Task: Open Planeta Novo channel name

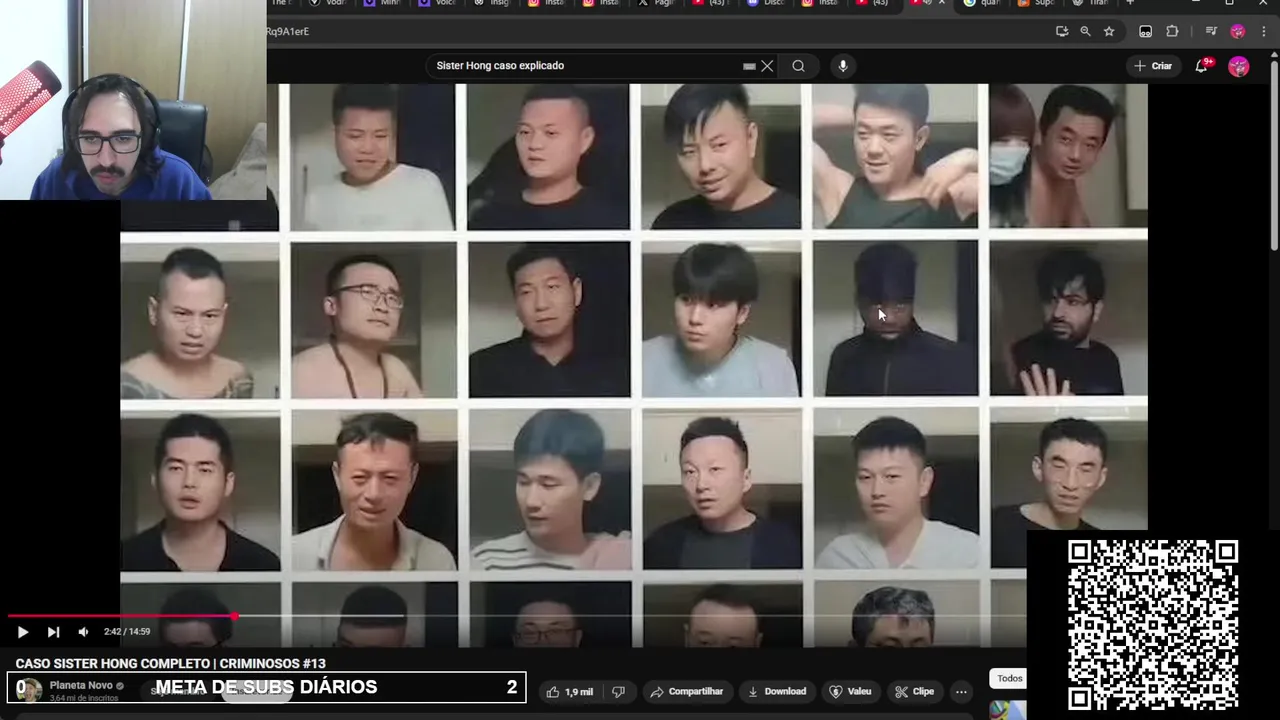Action: pos(81,685)
